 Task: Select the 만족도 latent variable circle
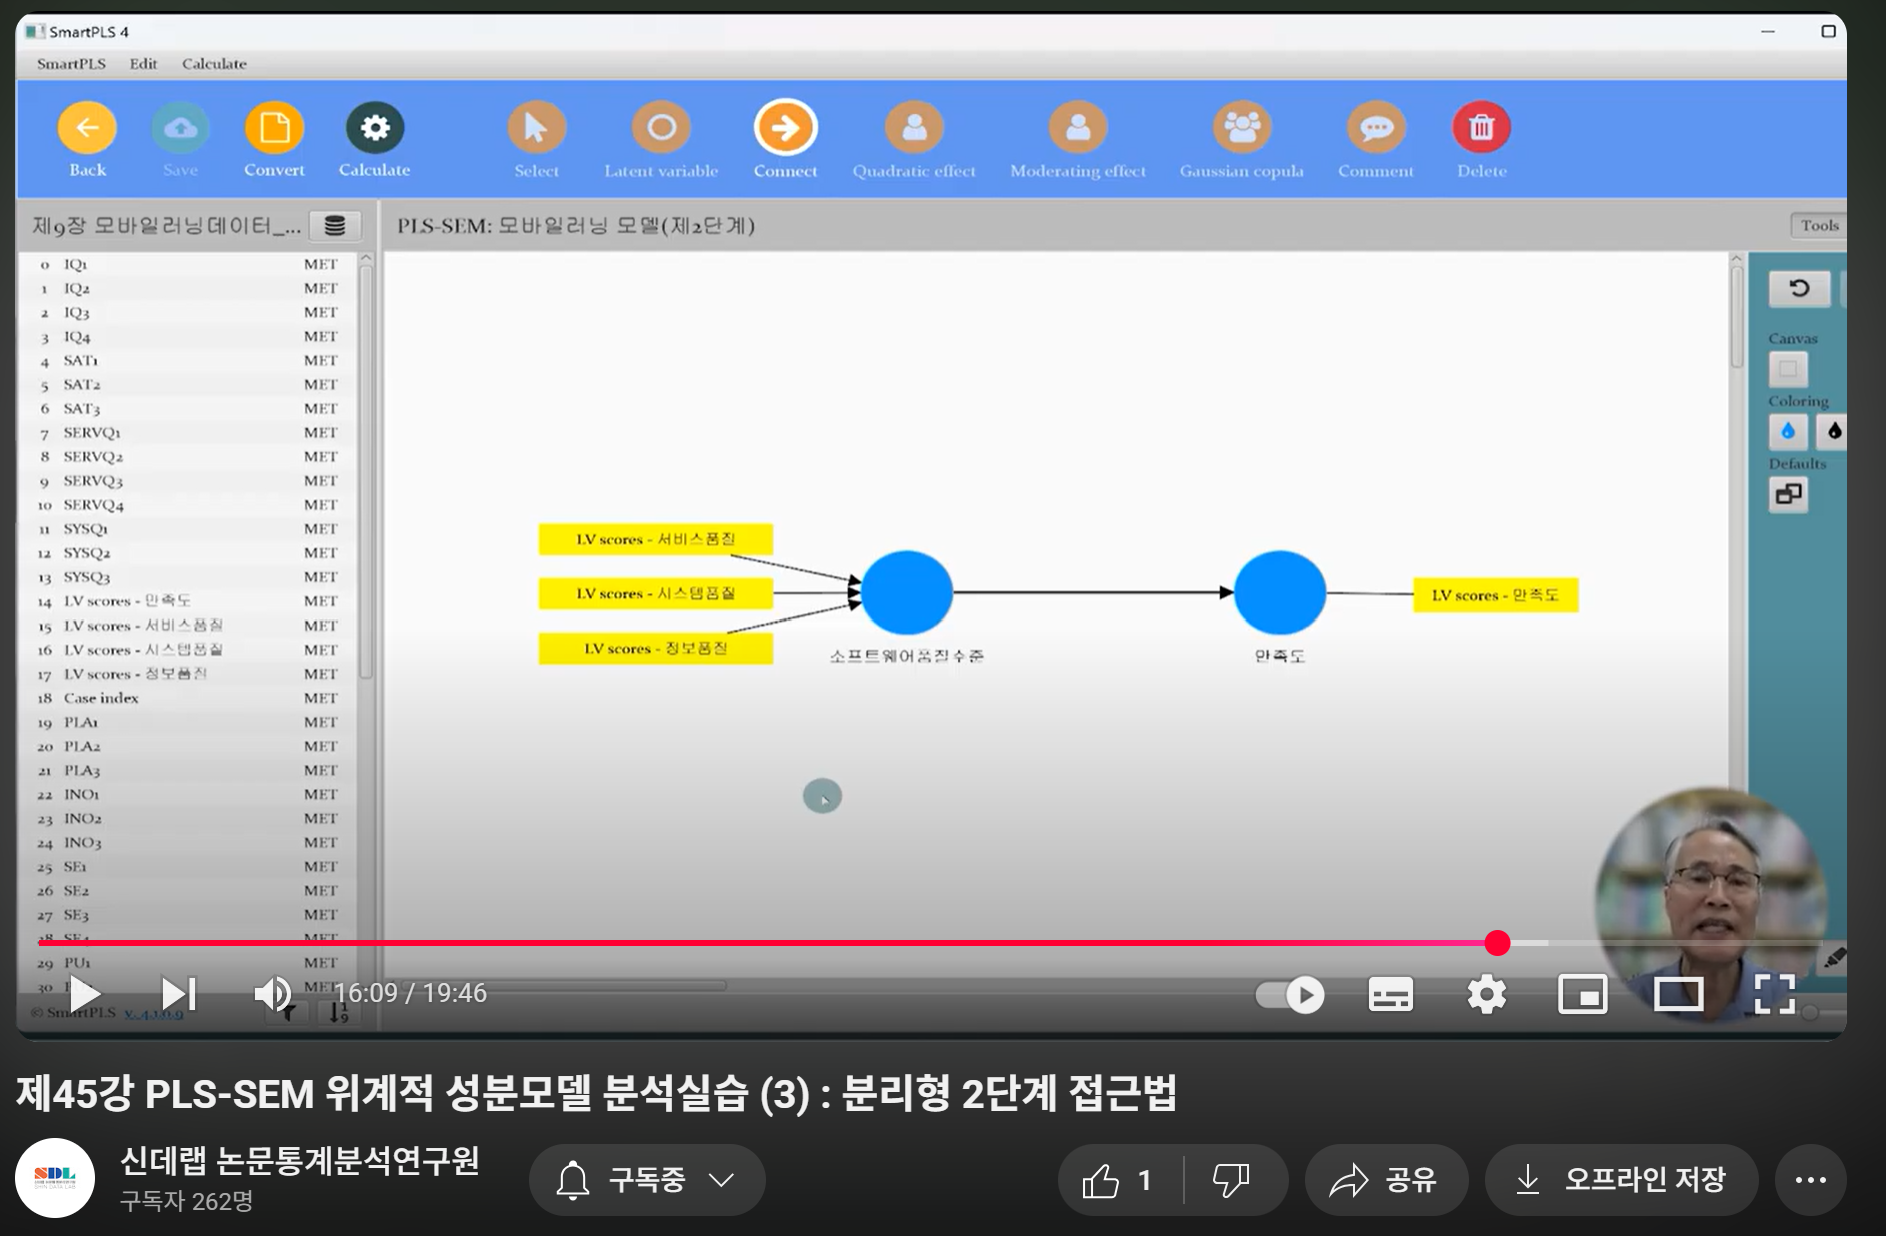[1280, 593]
